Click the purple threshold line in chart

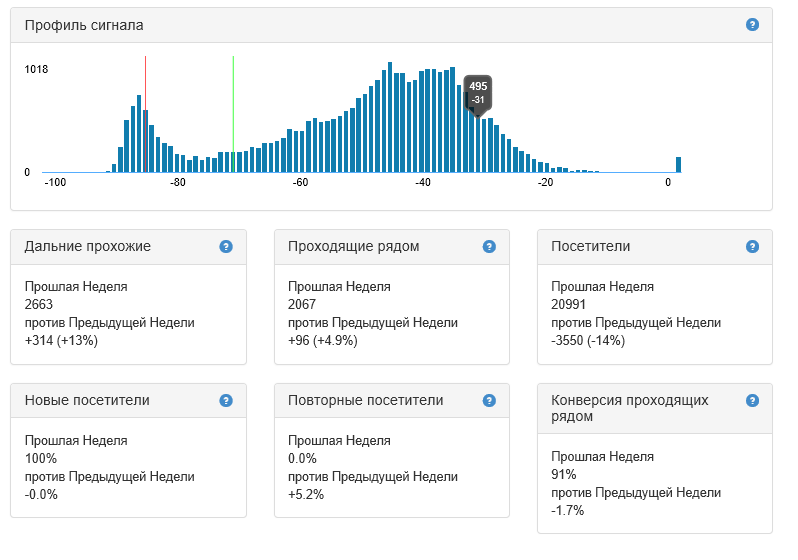click(145, 80)
